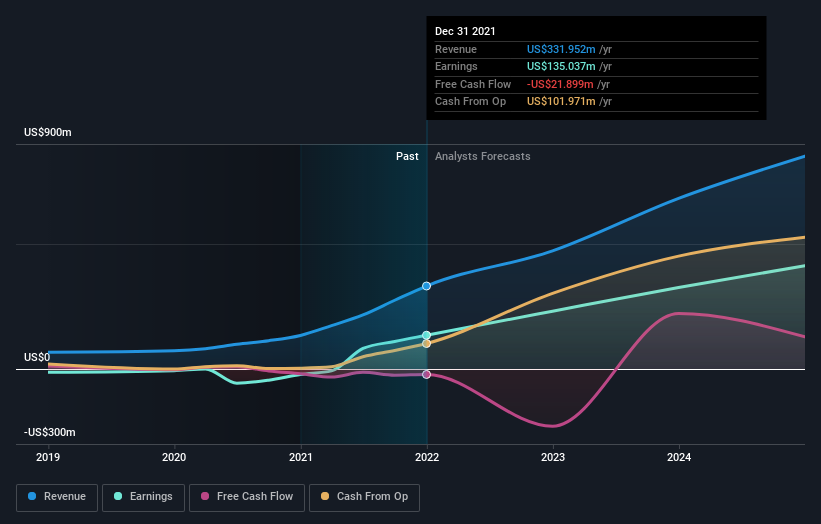Click the Dec 31 2021 tooltip header

(465, 31)
